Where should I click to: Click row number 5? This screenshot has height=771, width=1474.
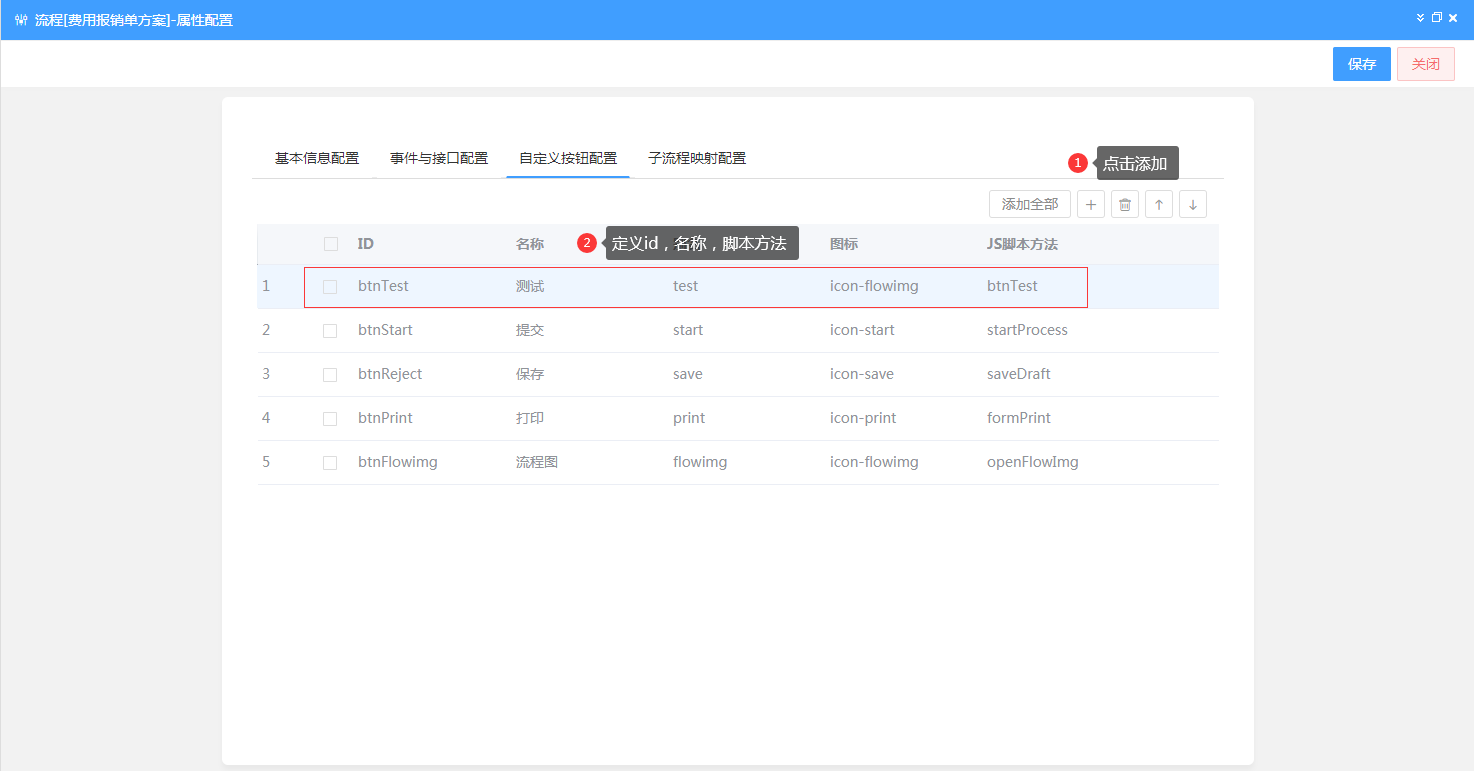click(x=266, y=462)
